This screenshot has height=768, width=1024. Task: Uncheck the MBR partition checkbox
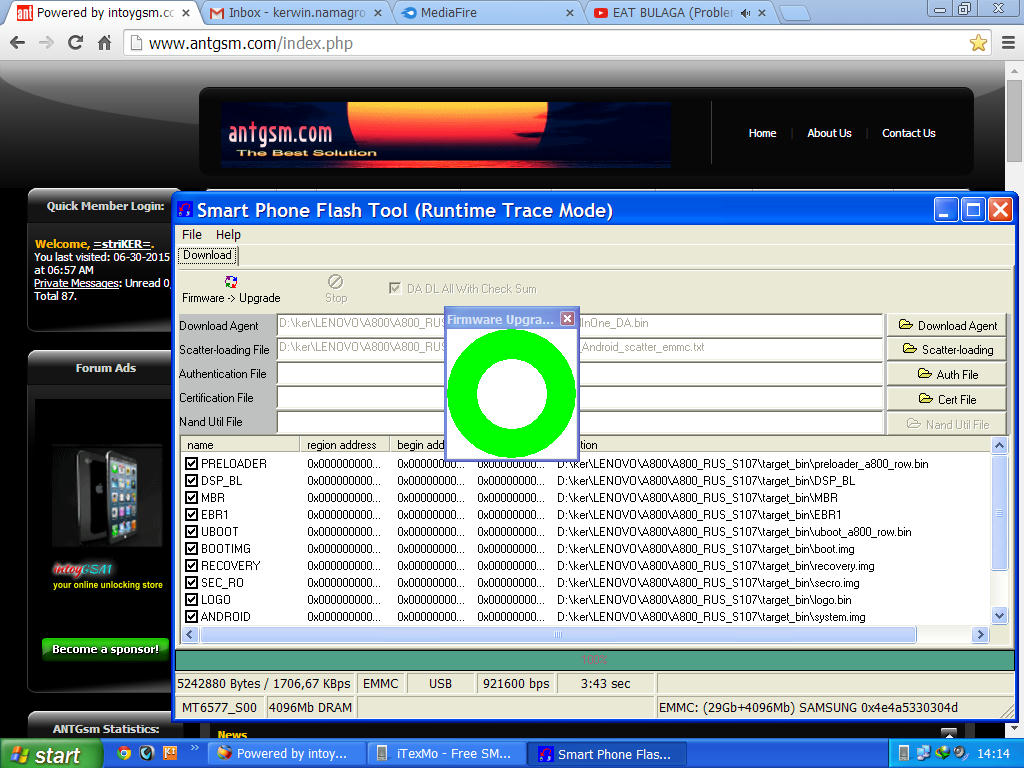(x=191, y=498)
